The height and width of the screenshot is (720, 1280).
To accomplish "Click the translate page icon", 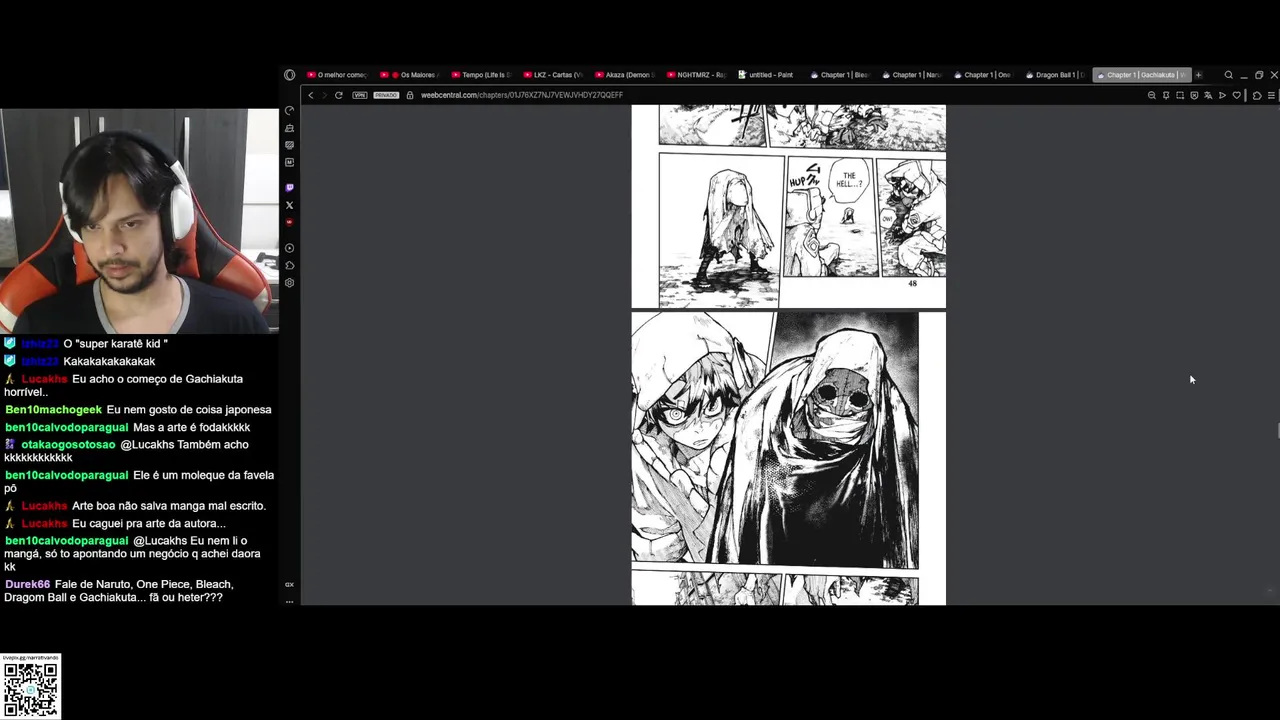I will pos(1208,95).
